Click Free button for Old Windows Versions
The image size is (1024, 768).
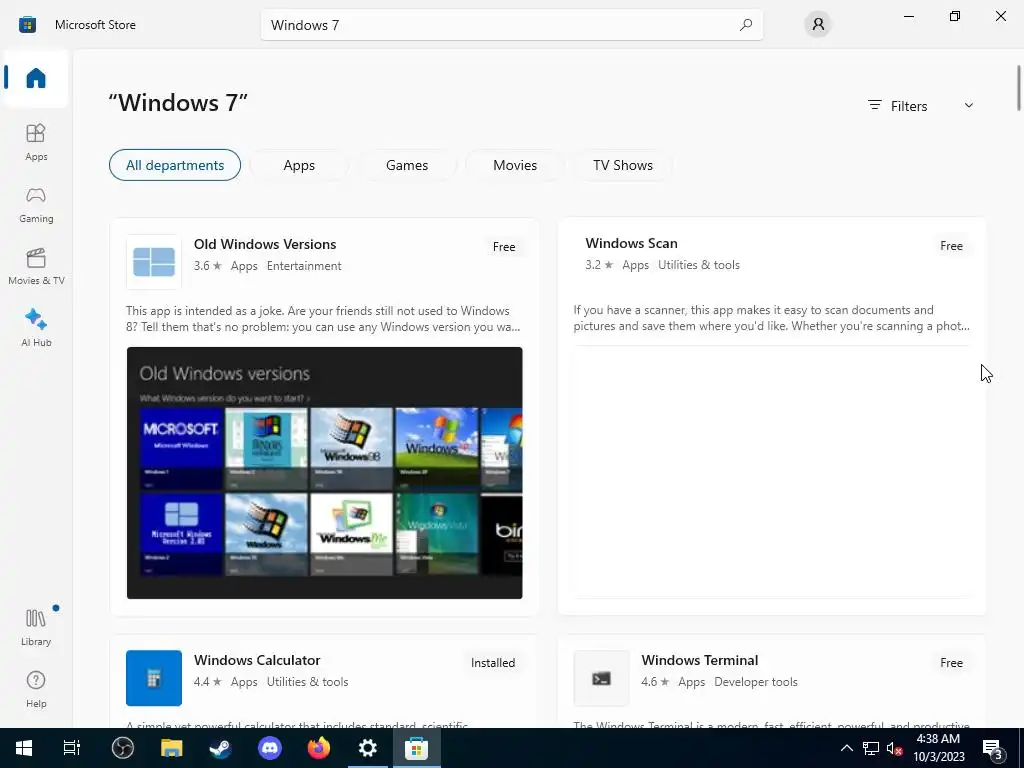pos(504,247)
